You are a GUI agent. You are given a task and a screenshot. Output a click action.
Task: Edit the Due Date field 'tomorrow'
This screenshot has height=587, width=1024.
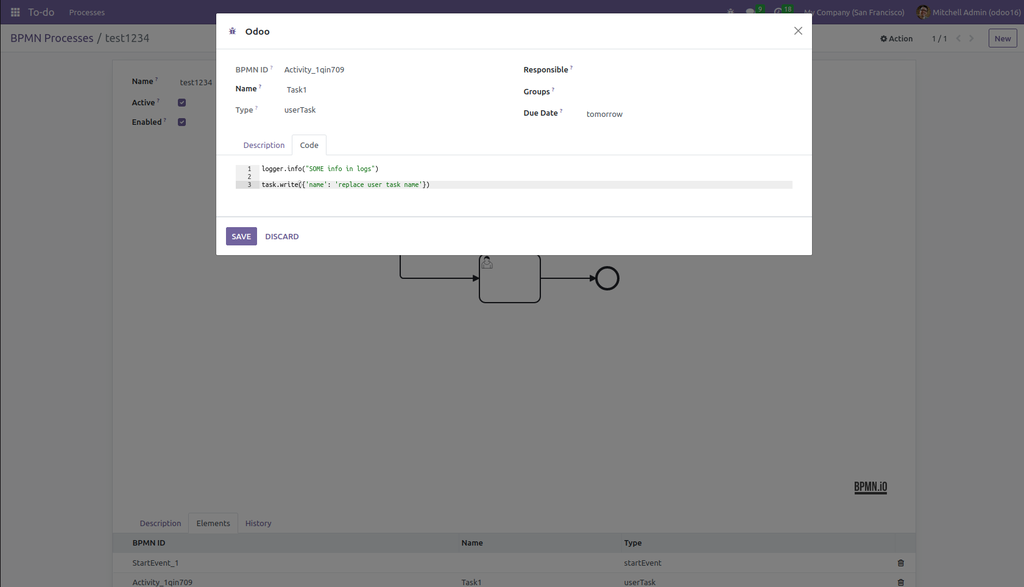[x=688, y=114]
